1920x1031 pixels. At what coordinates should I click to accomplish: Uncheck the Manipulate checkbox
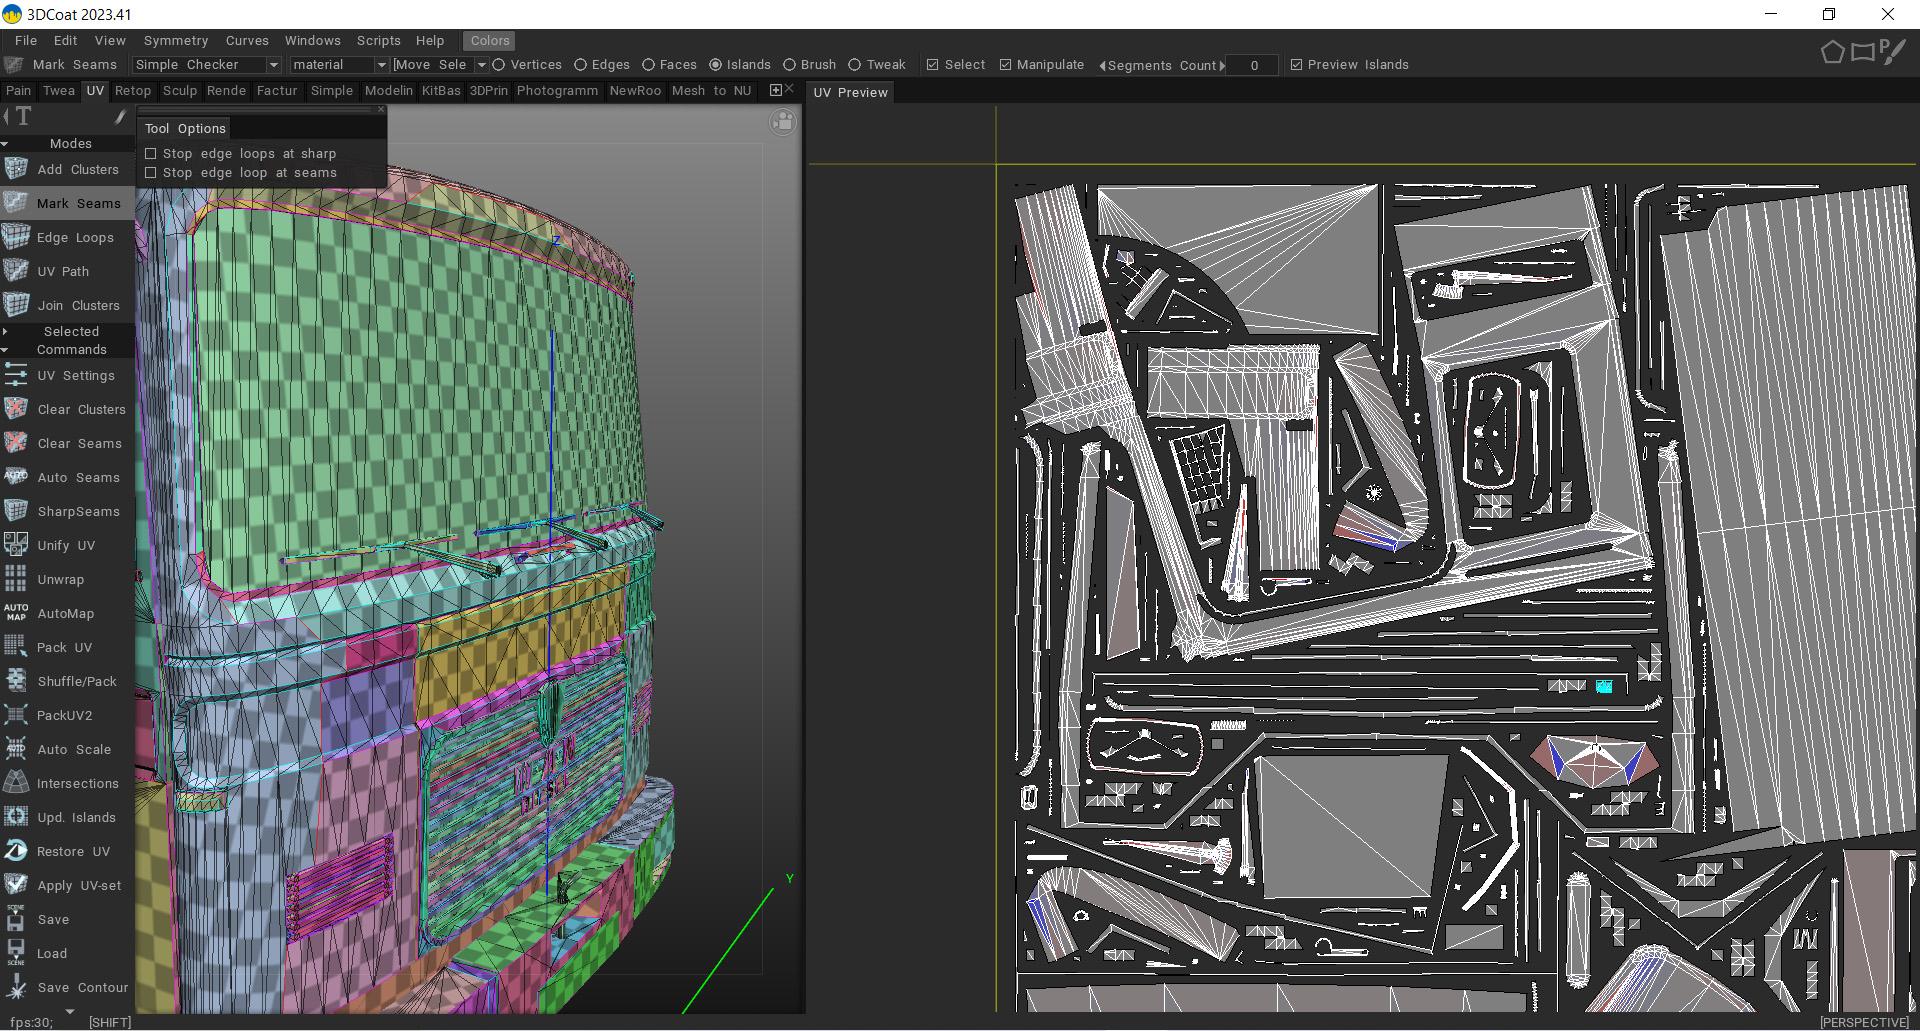click(1005, 65)
